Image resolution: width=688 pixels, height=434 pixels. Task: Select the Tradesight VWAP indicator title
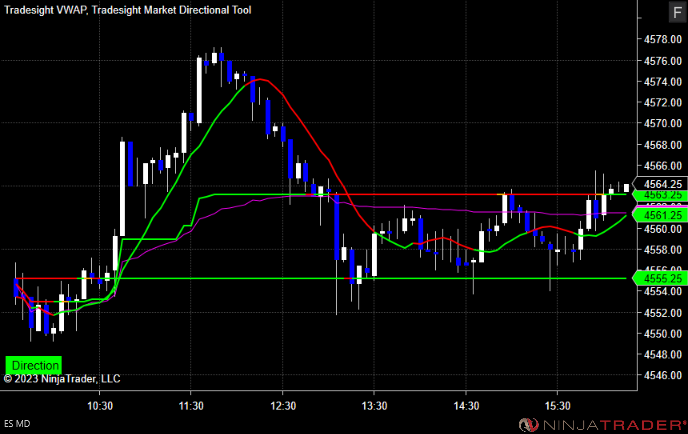(x=45, y=10)
